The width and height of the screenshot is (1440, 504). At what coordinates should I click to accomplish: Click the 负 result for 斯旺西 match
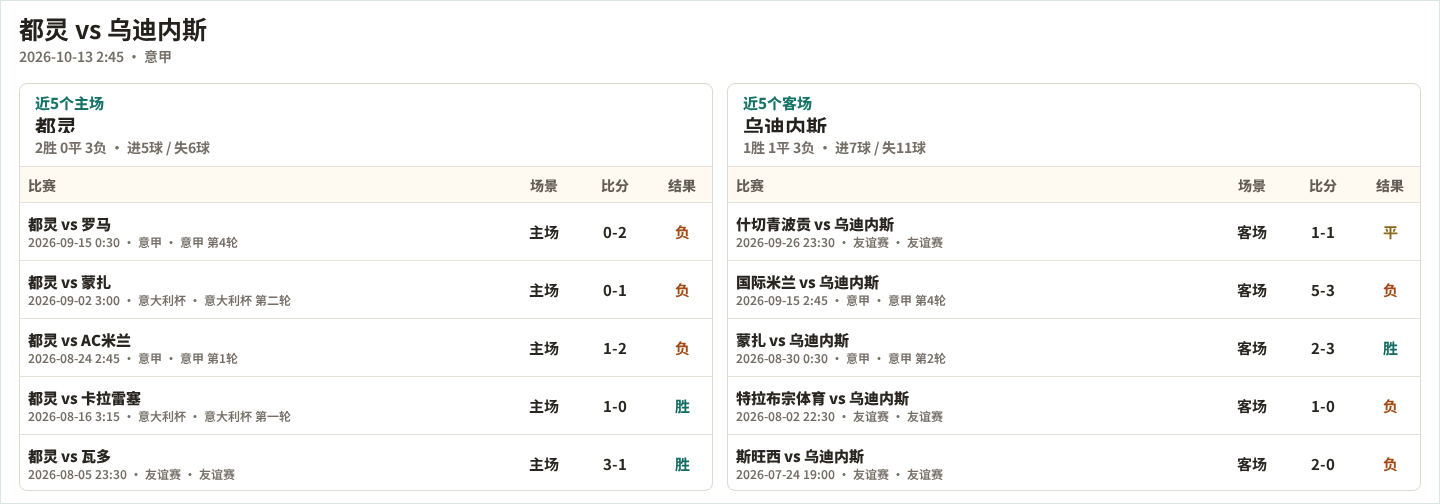click(x=1390, y=464)
